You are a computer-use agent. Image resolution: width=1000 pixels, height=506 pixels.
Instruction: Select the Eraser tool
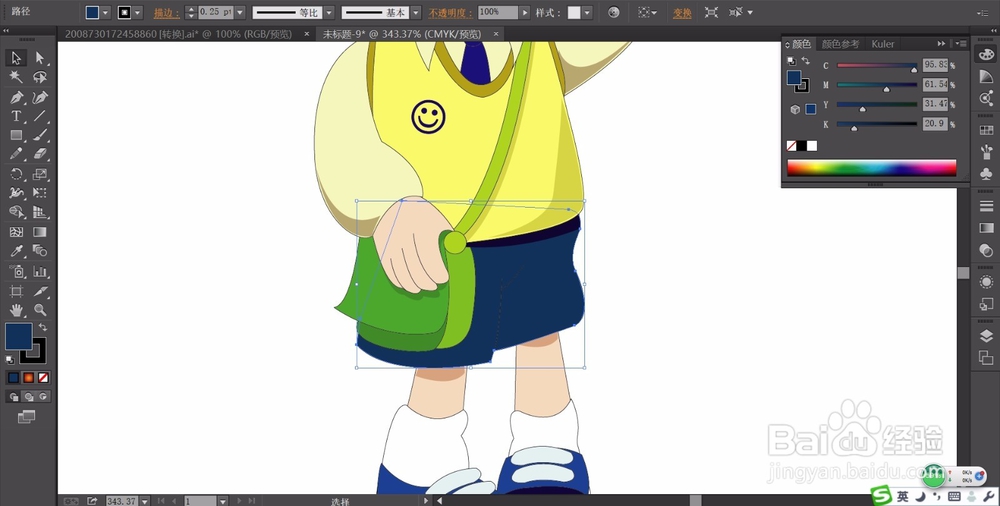coord(40,154)
